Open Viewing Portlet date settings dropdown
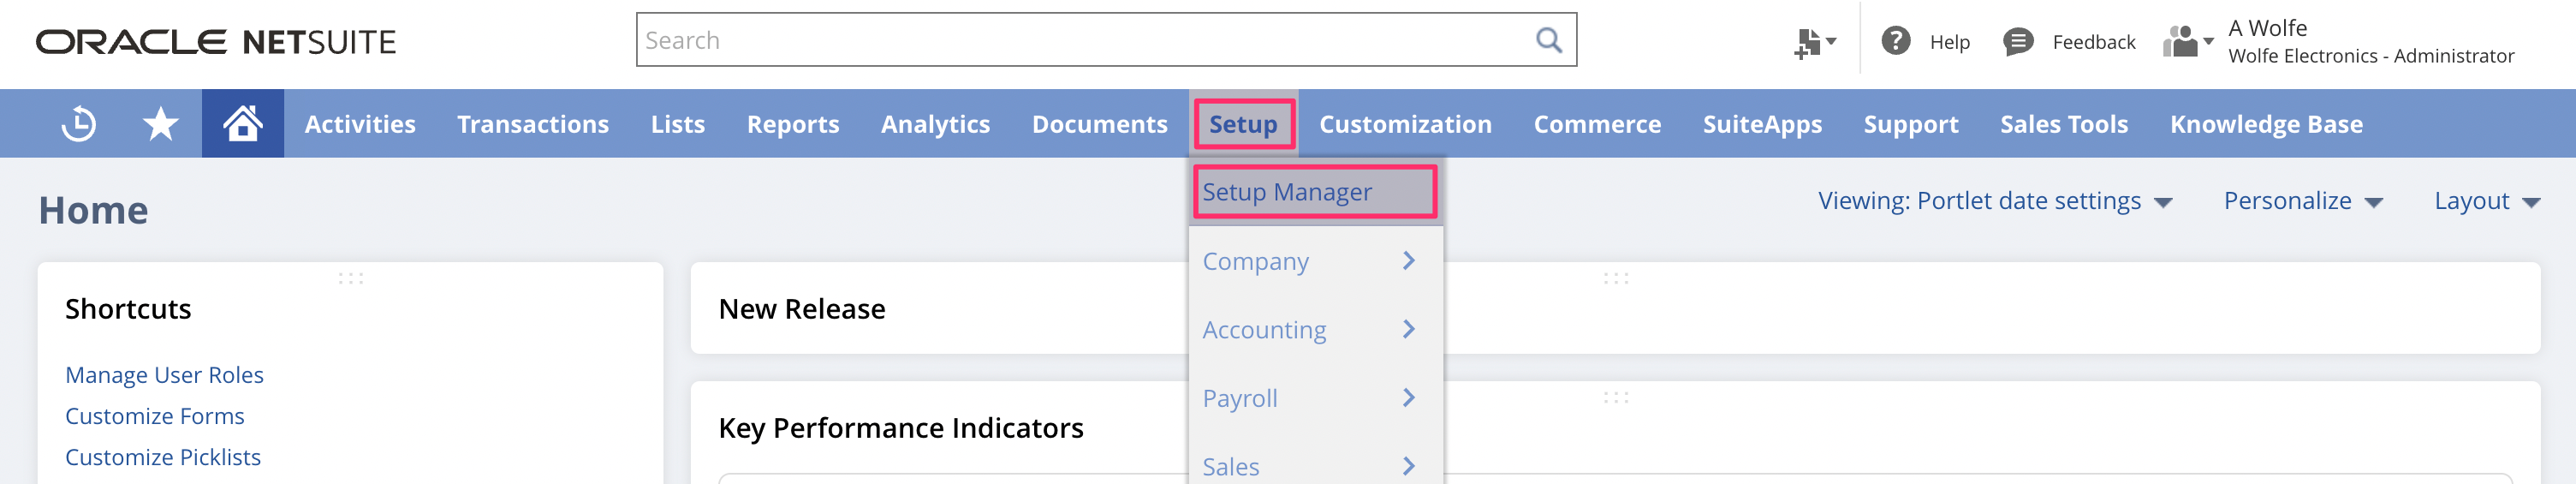Viewport: 2576px width, 484px height. tap(1993, 201)
